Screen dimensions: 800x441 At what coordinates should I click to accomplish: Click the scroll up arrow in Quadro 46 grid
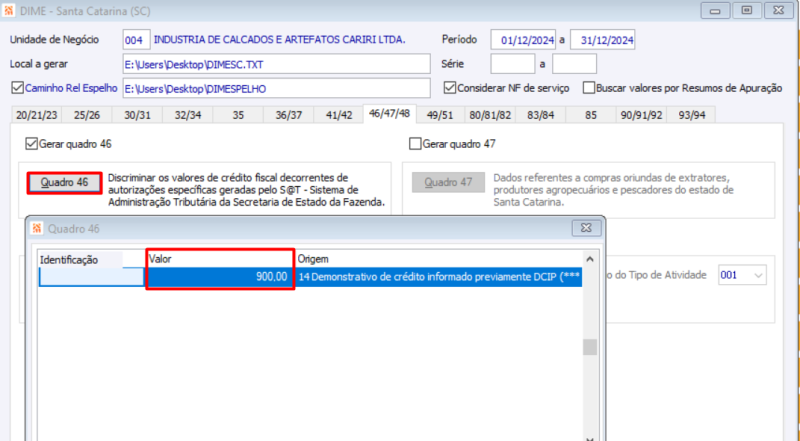click(590, 259)
